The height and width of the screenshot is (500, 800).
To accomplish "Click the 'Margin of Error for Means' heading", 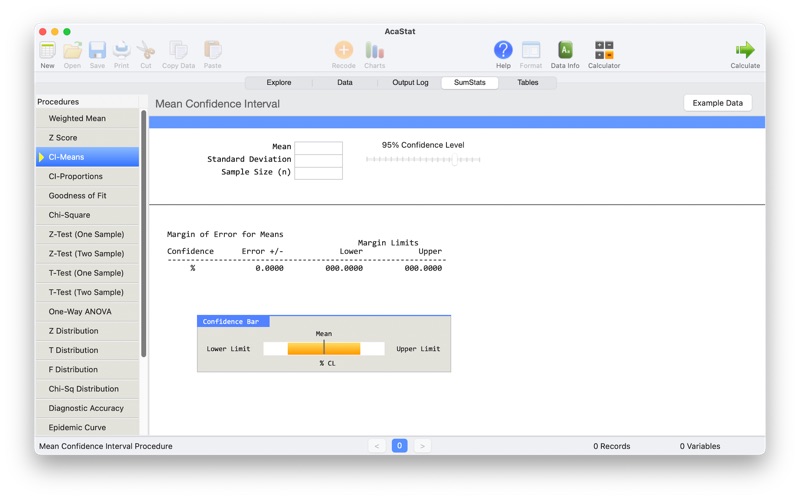I will click(225, 235).
